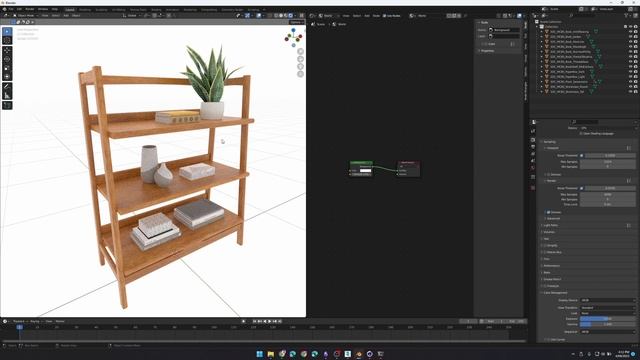Expand the Light Paths panel
The width and height of the screenshot is (640, 360).
click(x=550, y=225)
